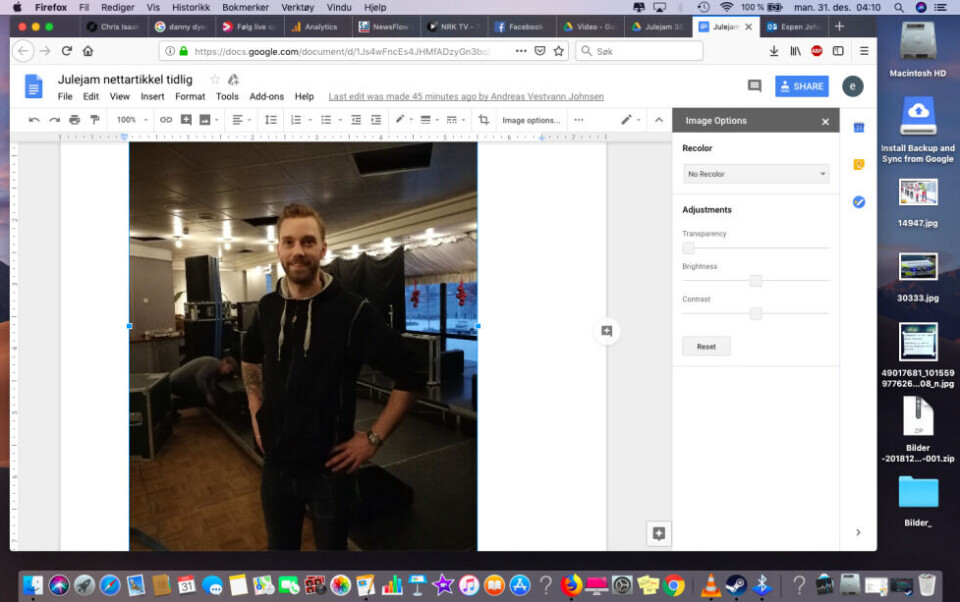Increase indent using toolbar icon
This screenshot has width=960, height=602.
pyautogui.click(x=376, y=120)
